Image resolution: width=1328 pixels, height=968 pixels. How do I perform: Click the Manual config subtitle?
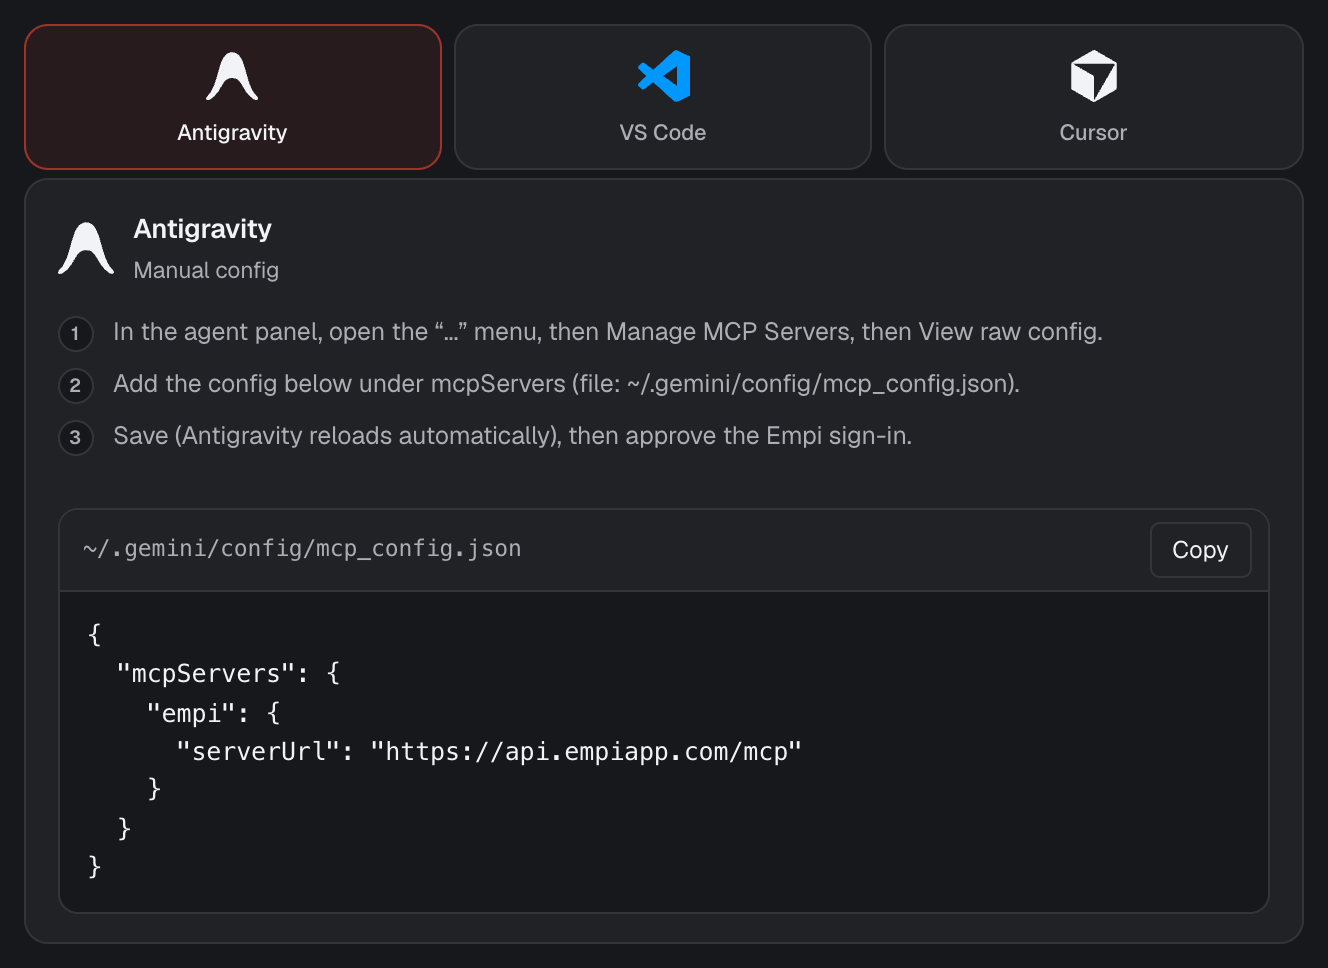point(206,270)
